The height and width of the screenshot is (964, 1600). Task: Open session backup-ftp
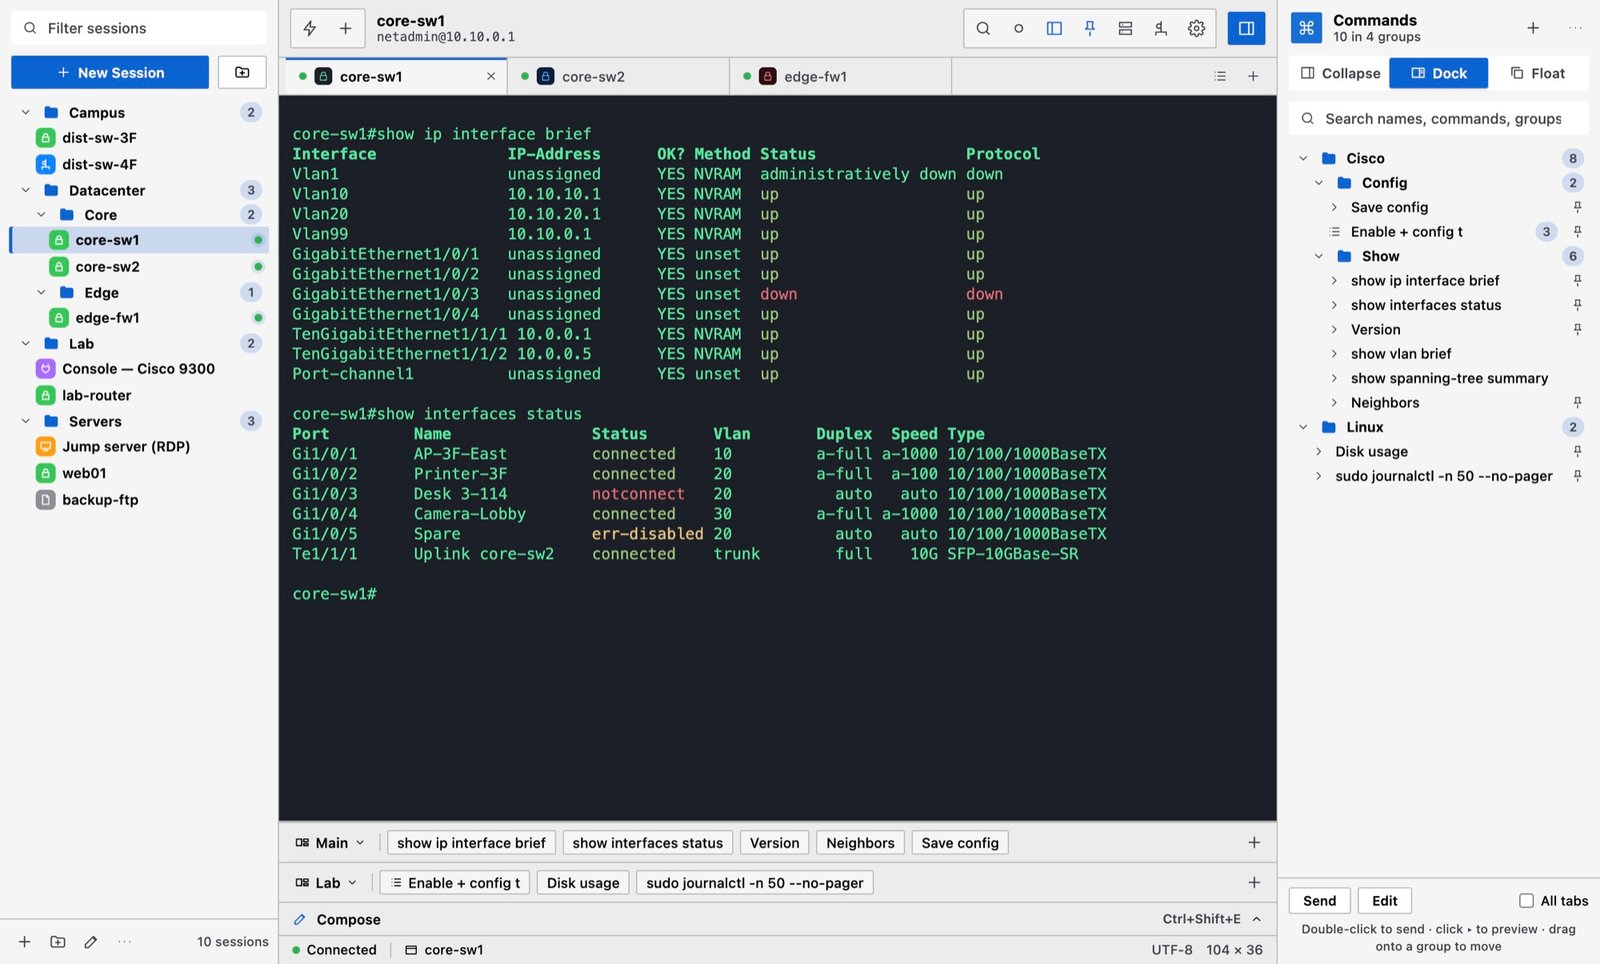pos(140,499)
